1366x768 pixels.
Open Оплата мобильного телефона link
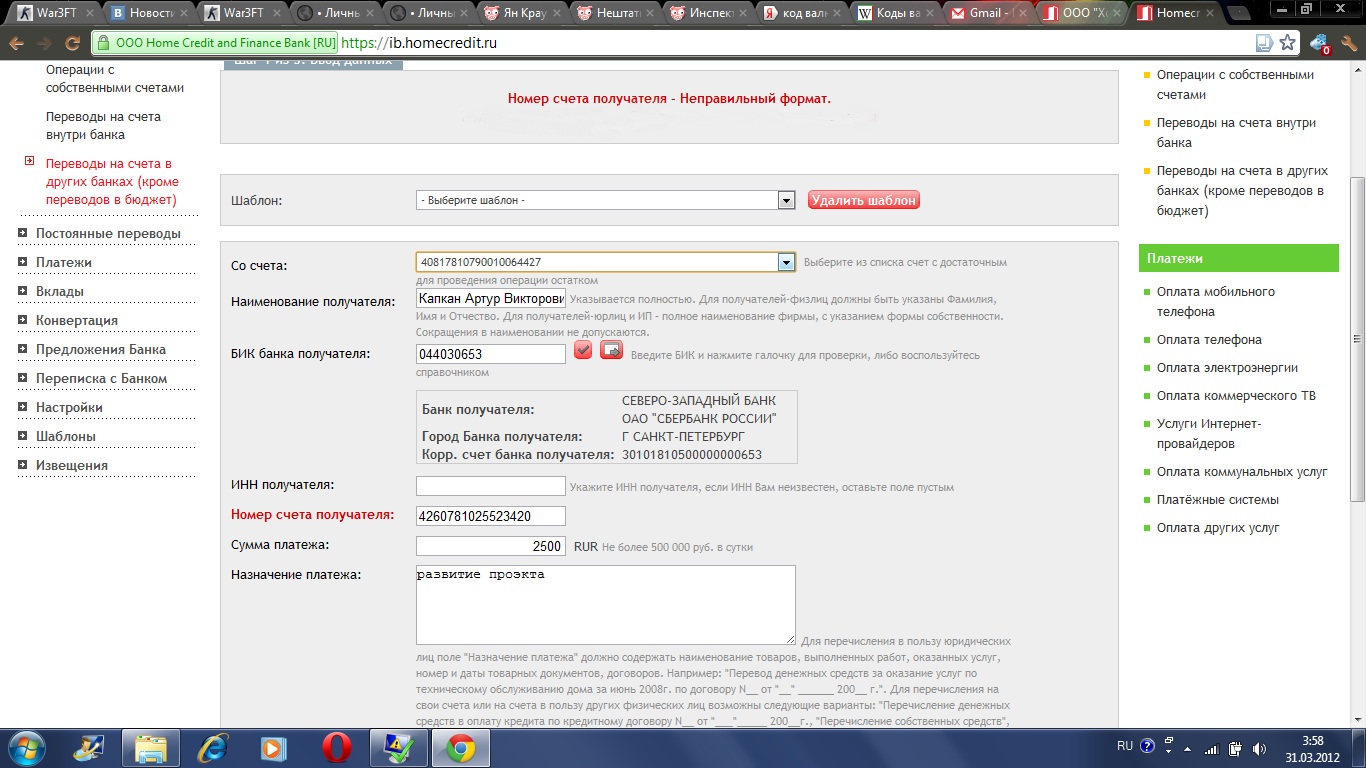coord(1216,301)
